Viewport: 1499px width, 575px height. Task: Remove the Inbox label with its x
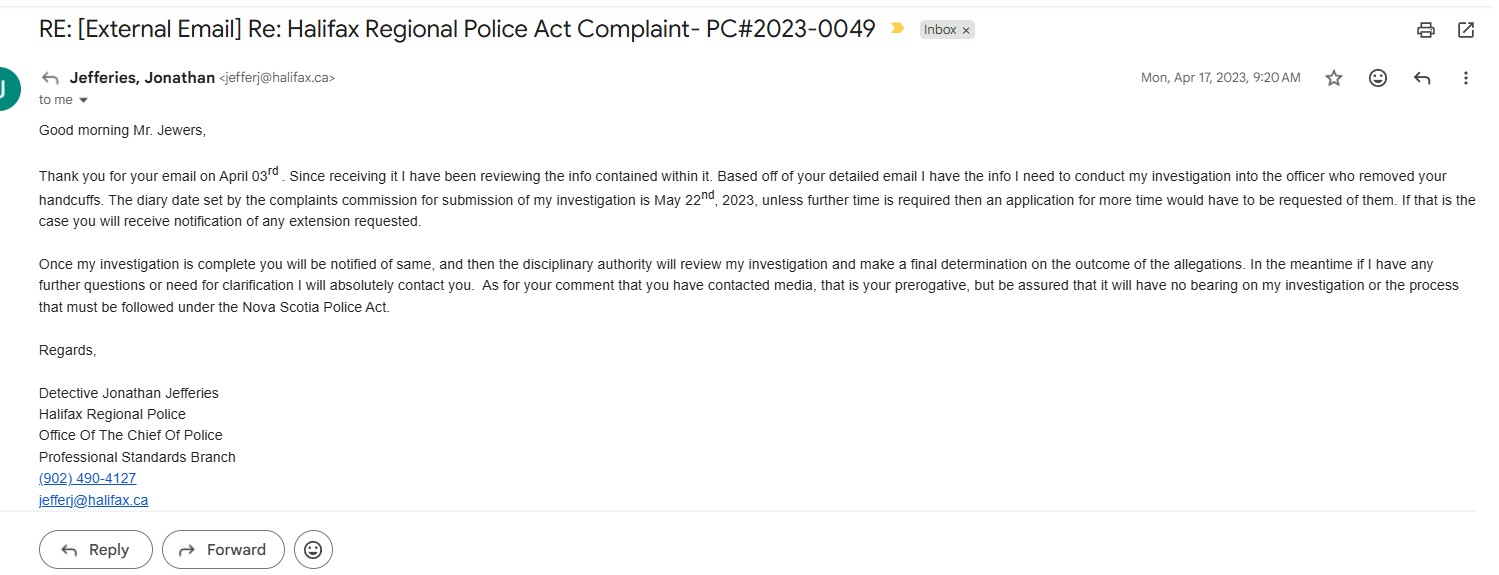point(966,30)
